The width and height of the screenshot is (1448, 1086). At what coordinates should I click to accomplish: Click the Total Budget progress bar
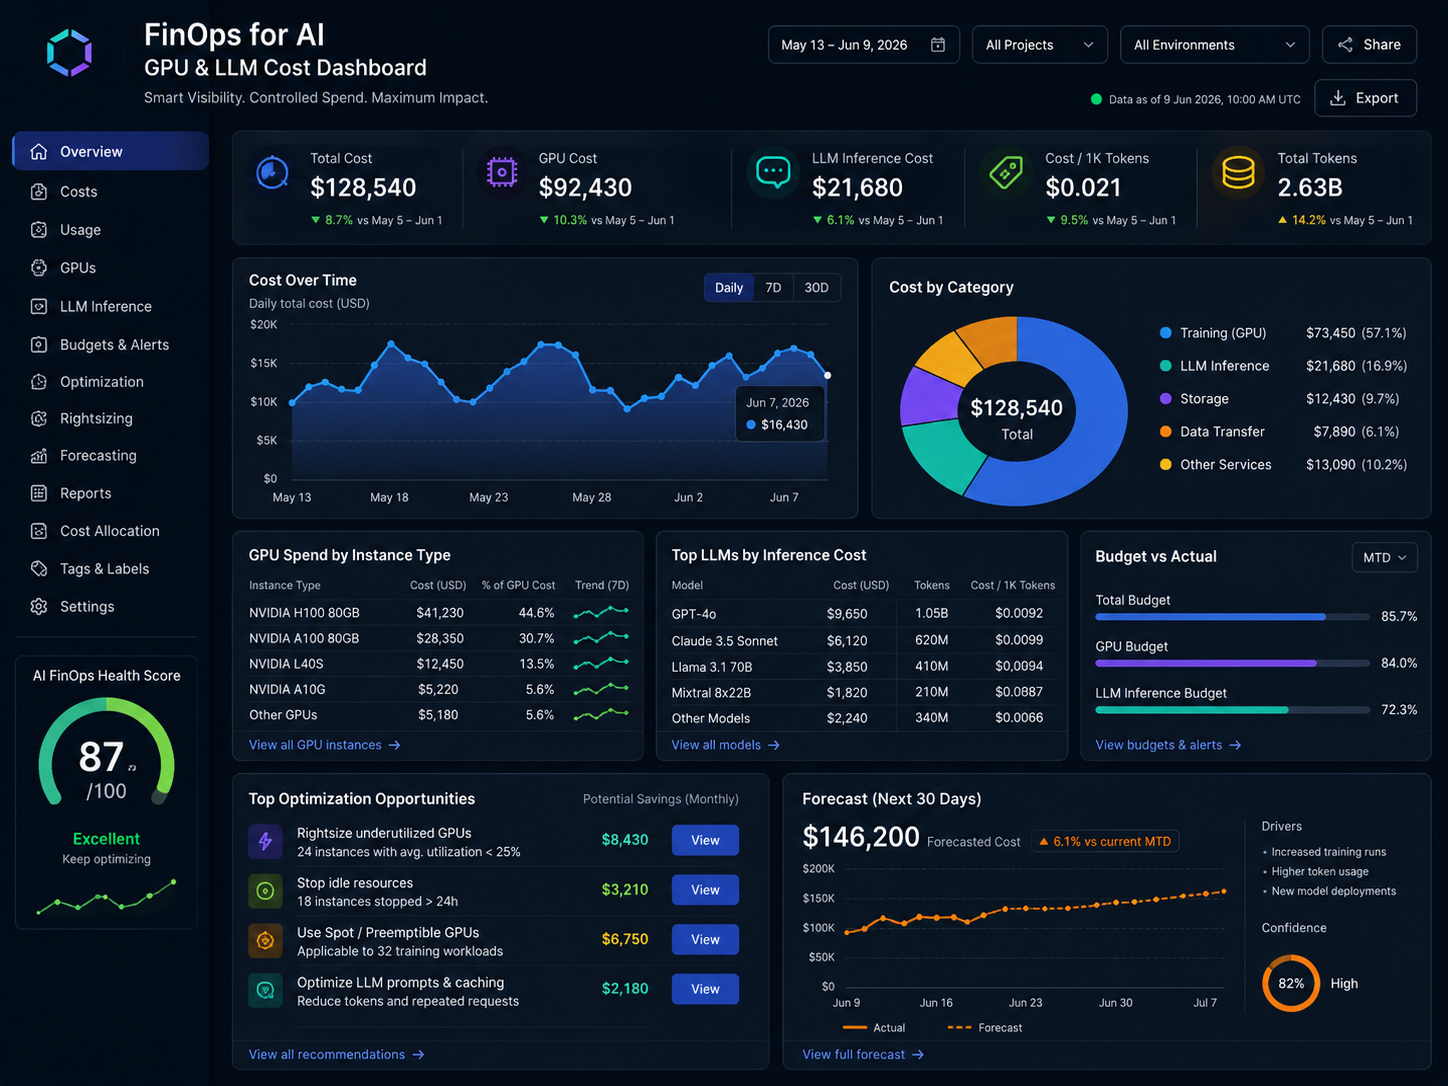[x=1232, y=617]
